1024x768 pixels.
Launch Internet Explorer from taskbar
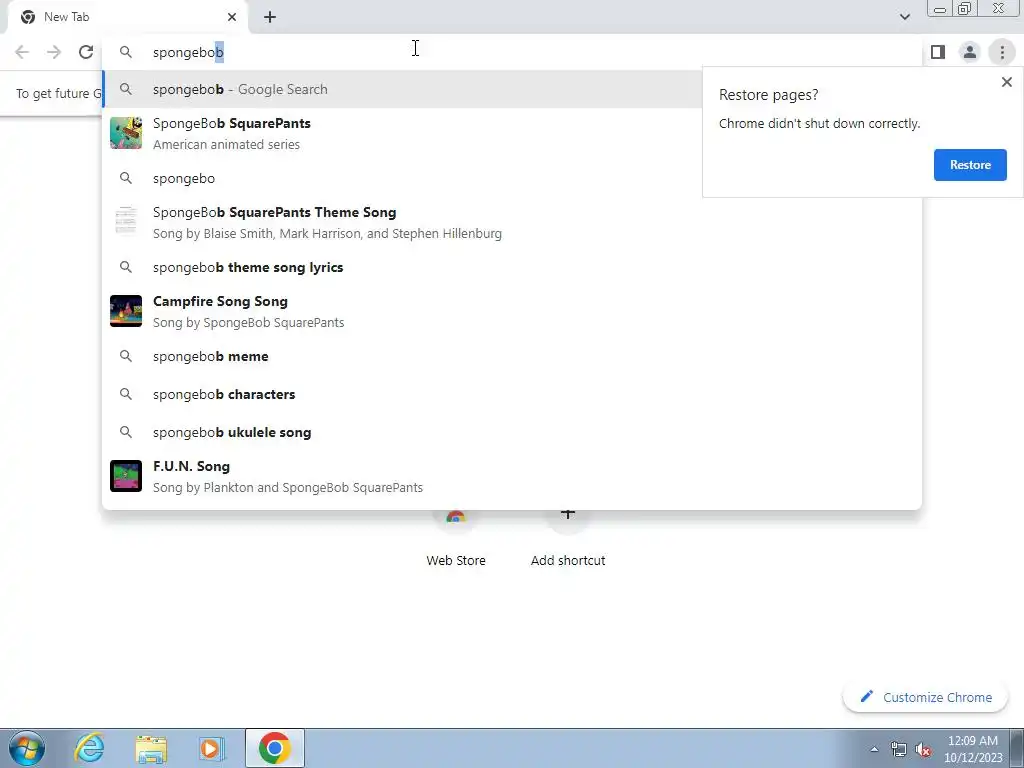(89, 748)
